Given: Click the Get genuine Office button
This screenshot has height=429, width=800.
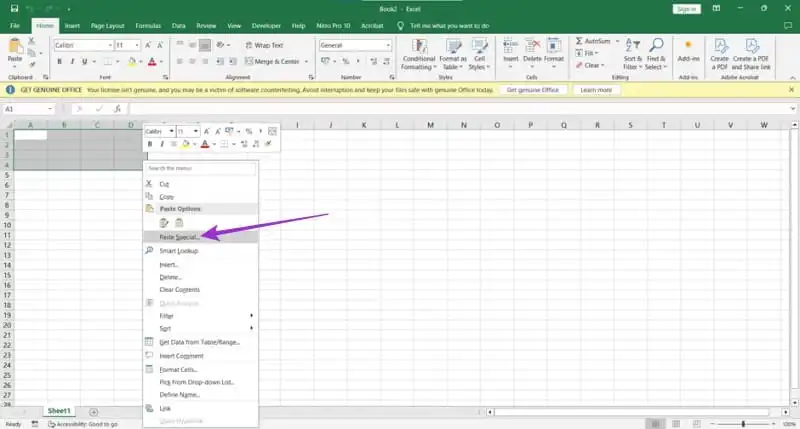Looking at the screenshot, I should click(x=535, y=90).
